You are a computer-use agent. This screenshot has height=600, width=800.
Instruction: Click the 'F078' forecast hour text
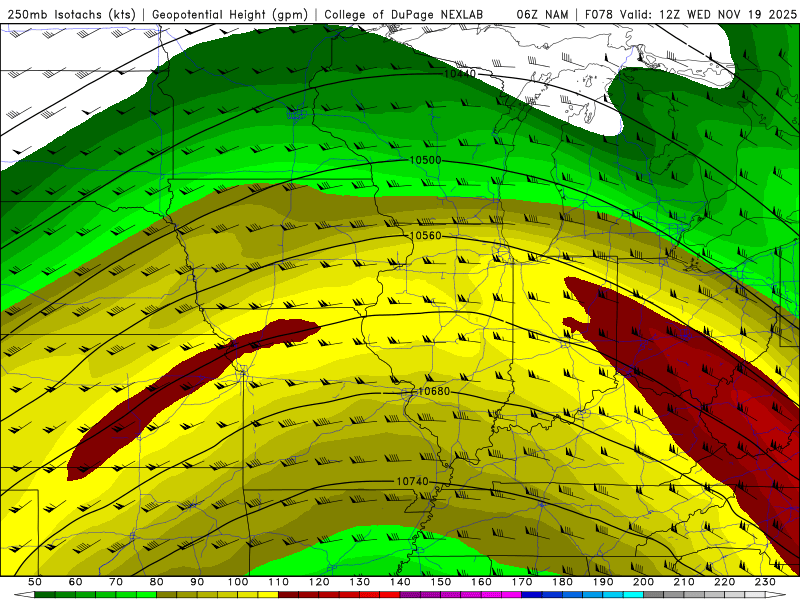(x=599, y=15)
